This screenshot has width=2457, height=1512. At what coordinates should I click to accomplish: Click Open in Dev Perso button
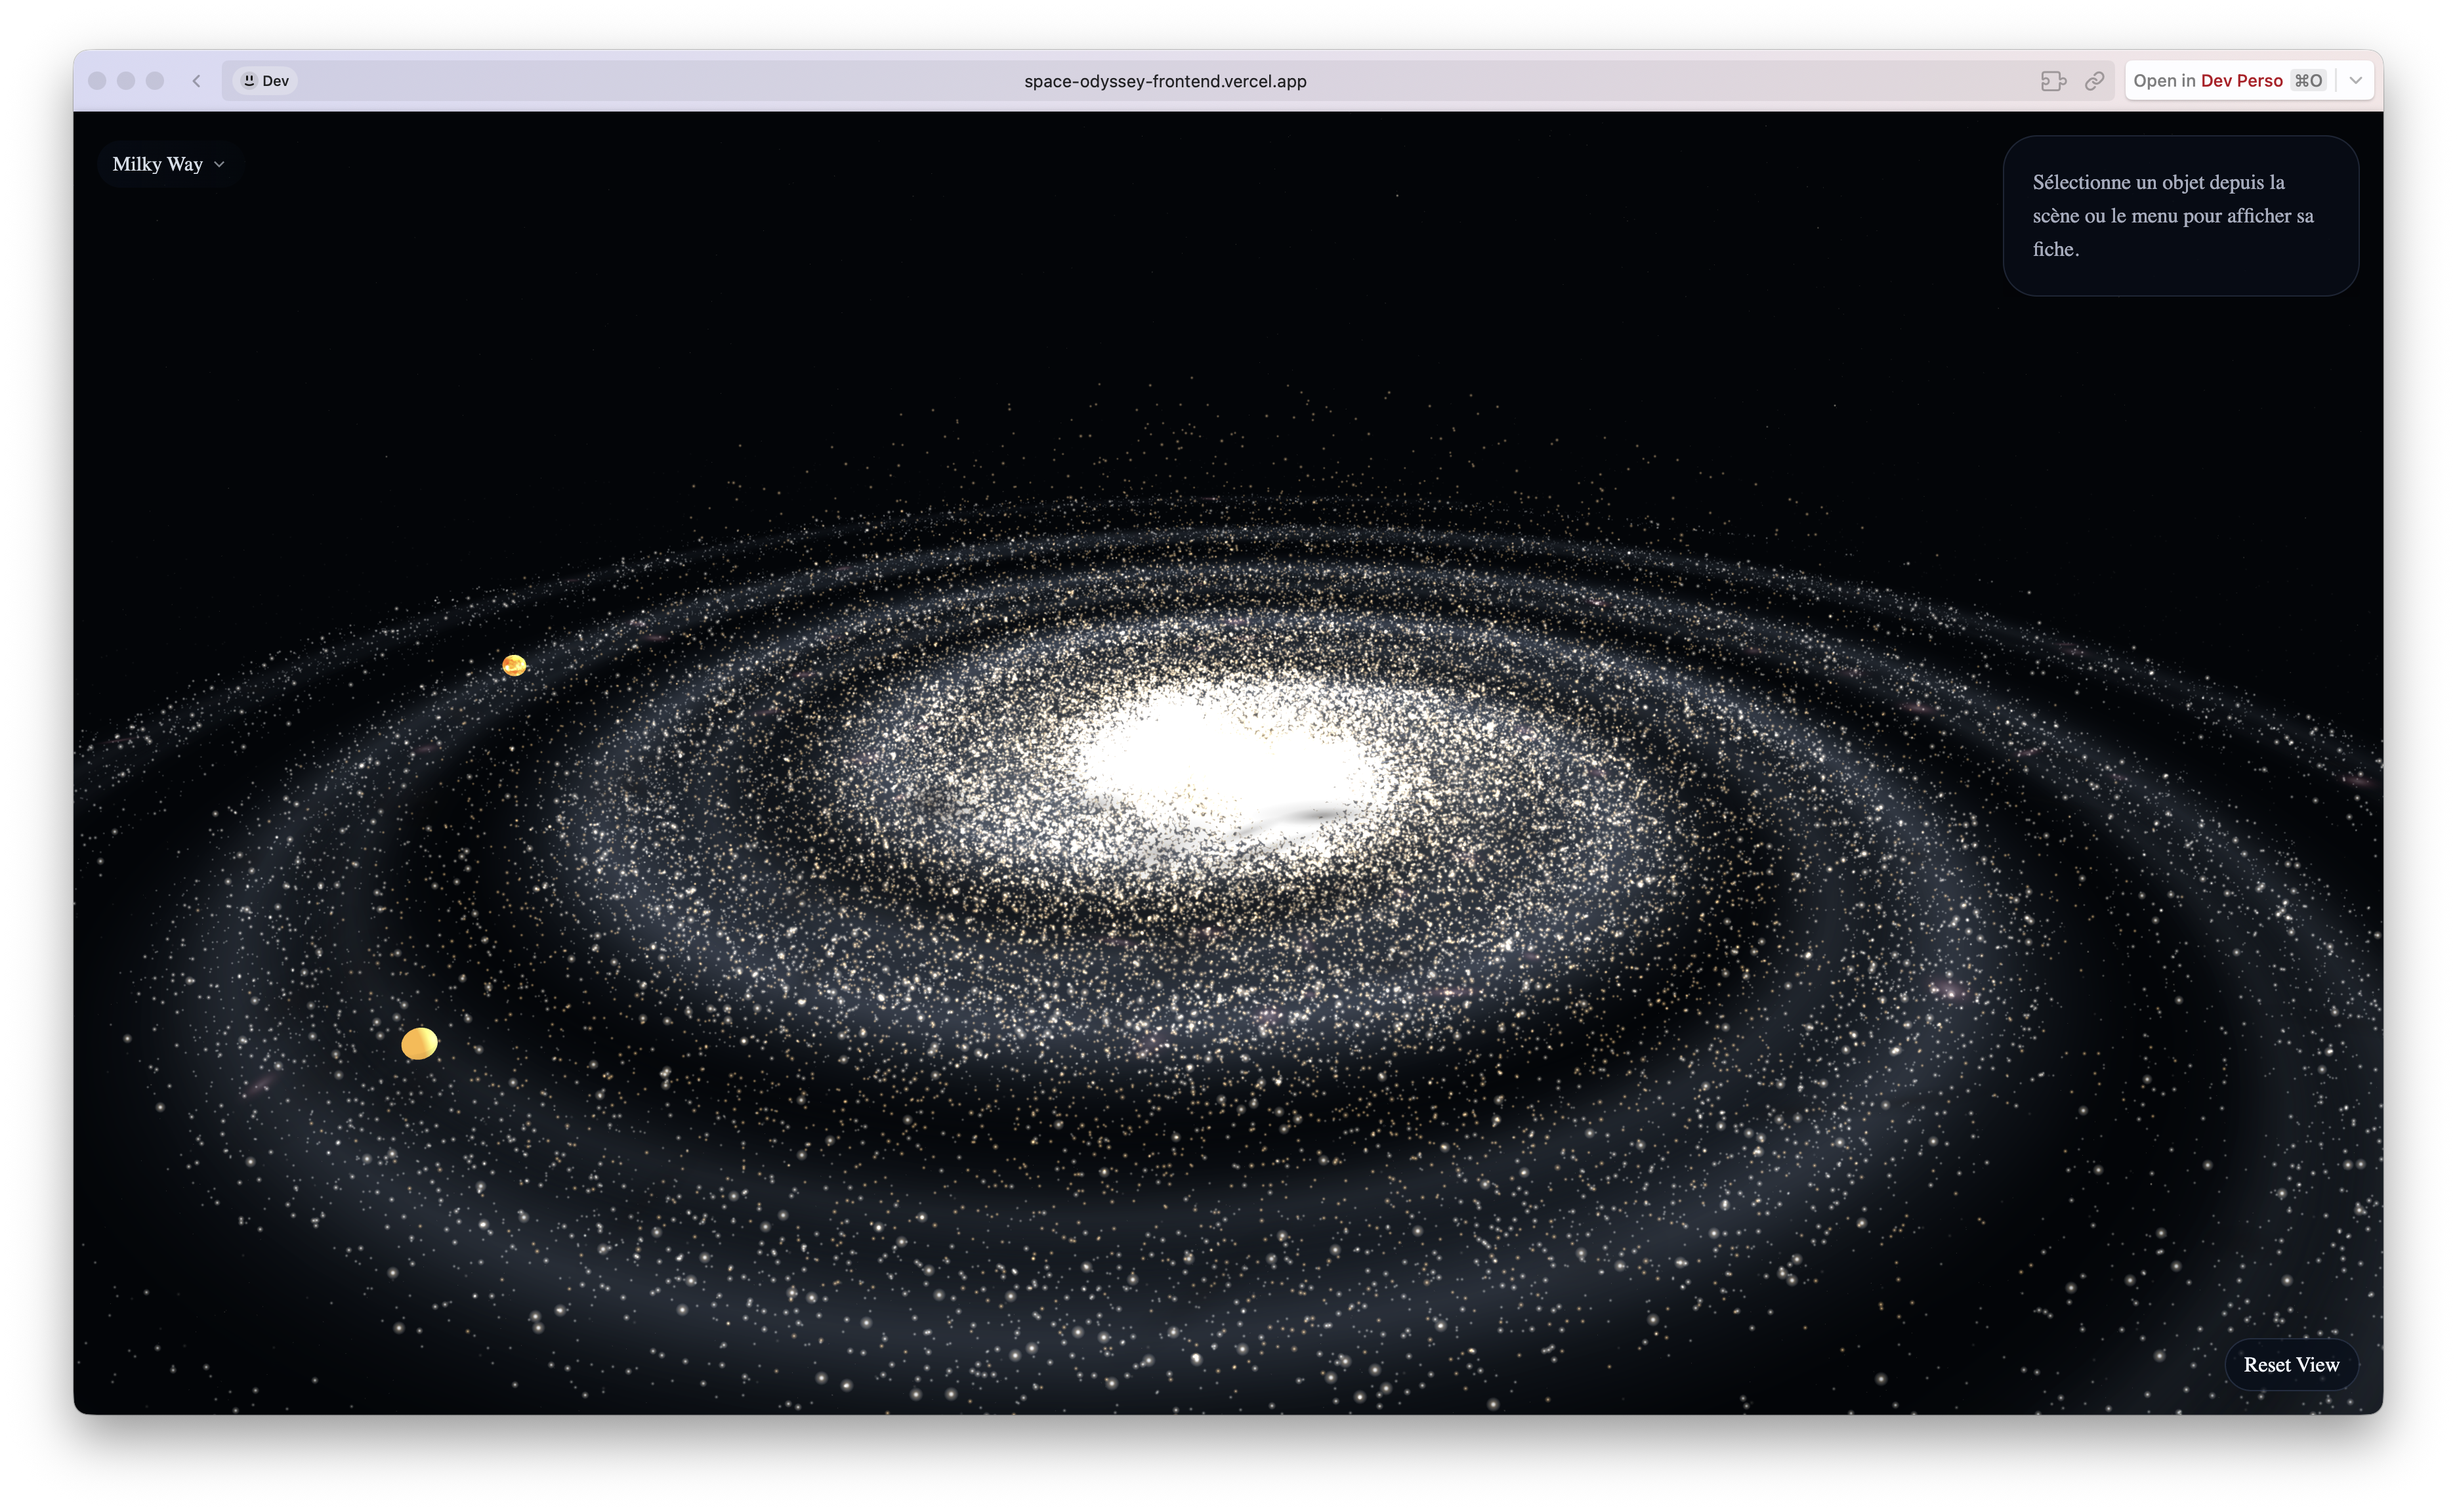click(2229, 81)
